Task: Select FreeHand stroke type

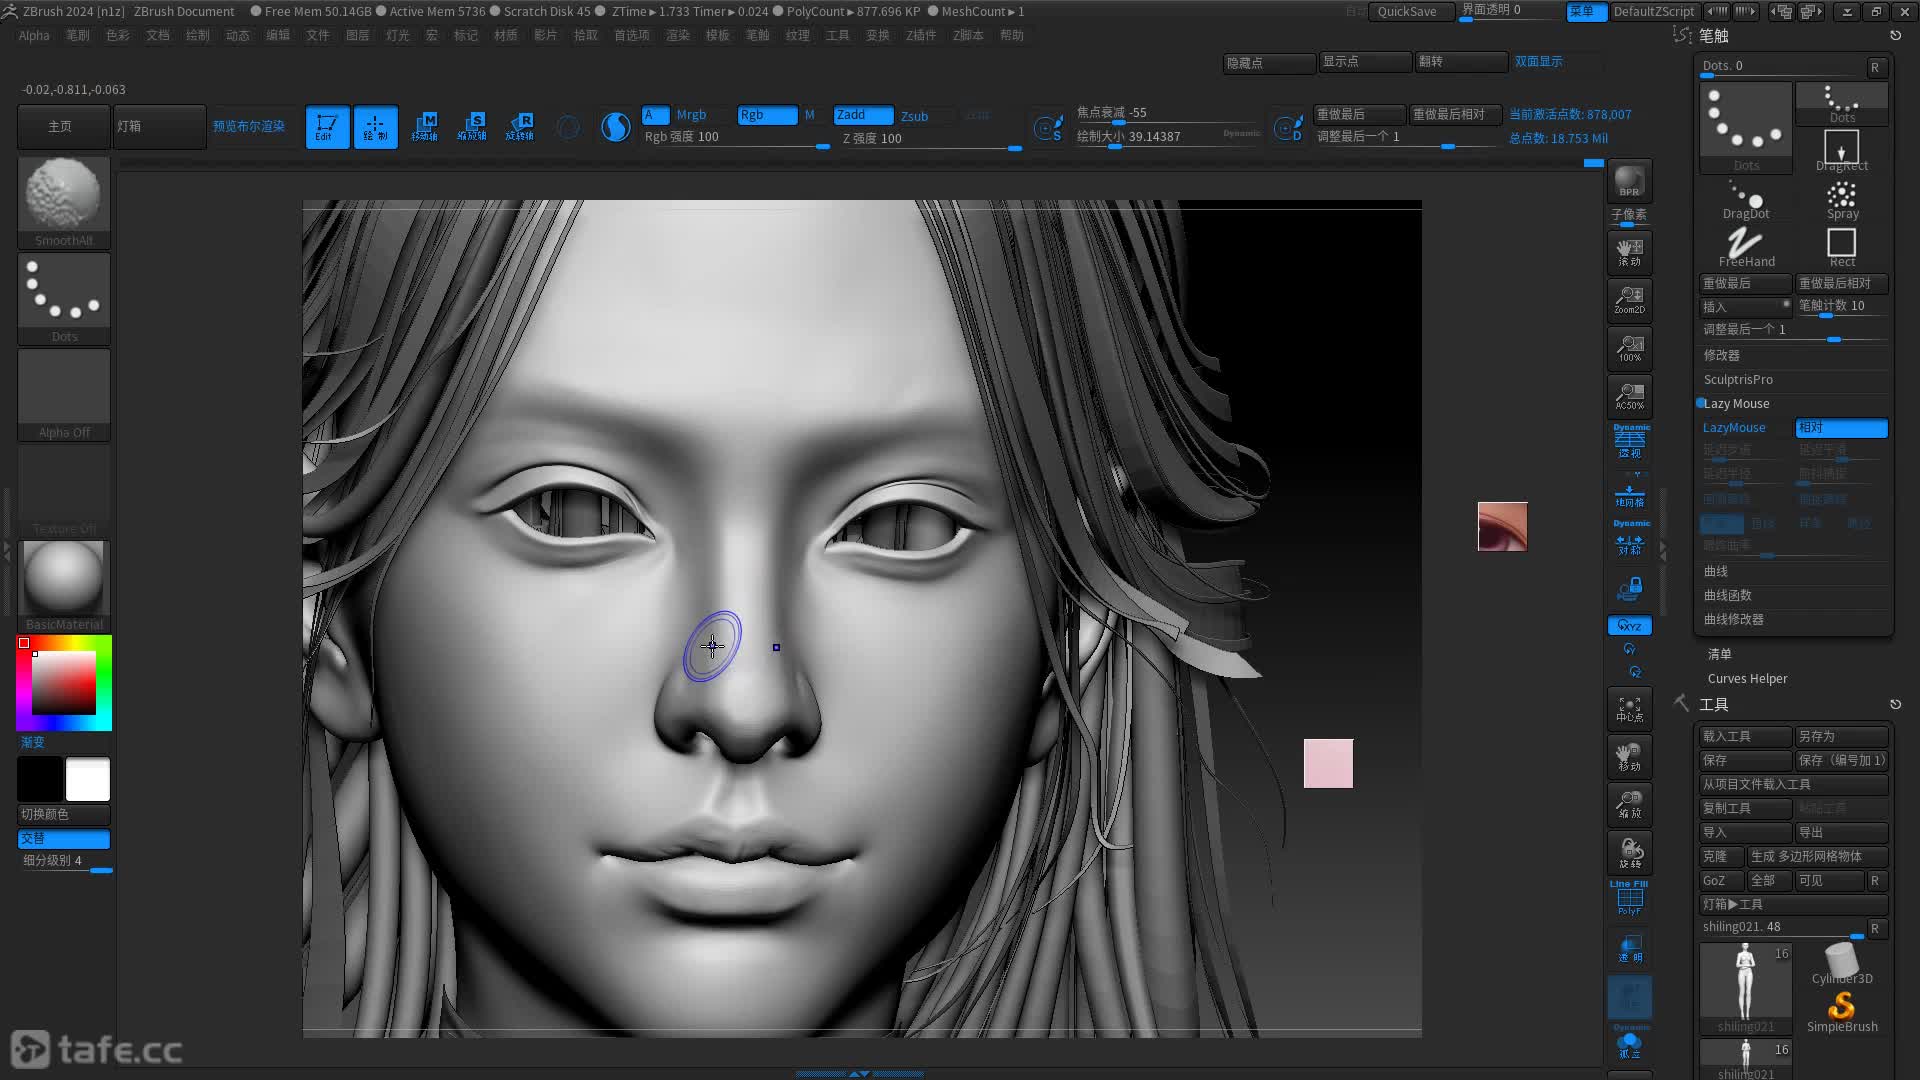Action: 1746,247
